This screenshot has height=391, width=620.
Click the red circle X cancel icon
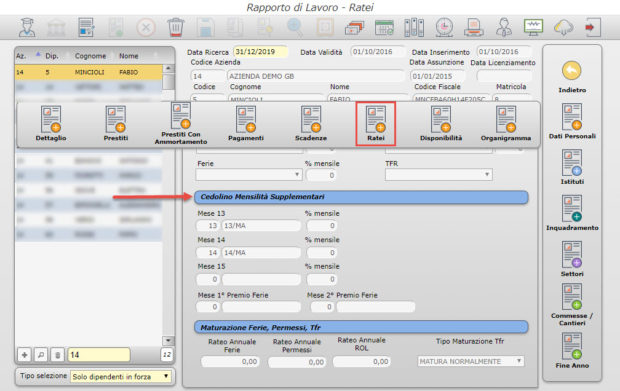pos(146,28)
